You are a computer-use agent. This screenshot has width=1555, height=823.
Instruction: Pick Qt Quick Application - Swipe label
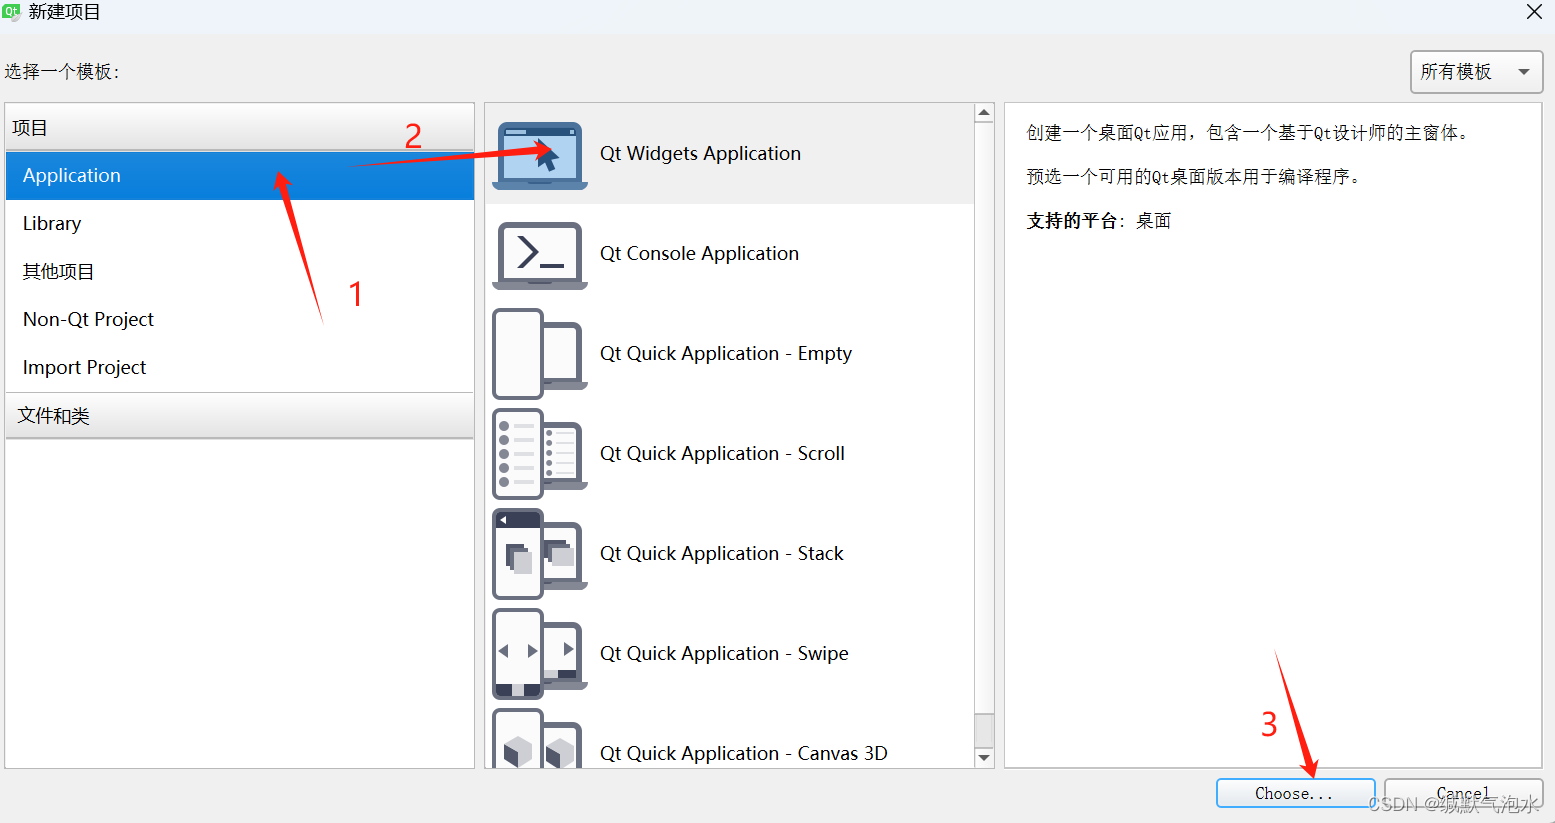point(724,653)
